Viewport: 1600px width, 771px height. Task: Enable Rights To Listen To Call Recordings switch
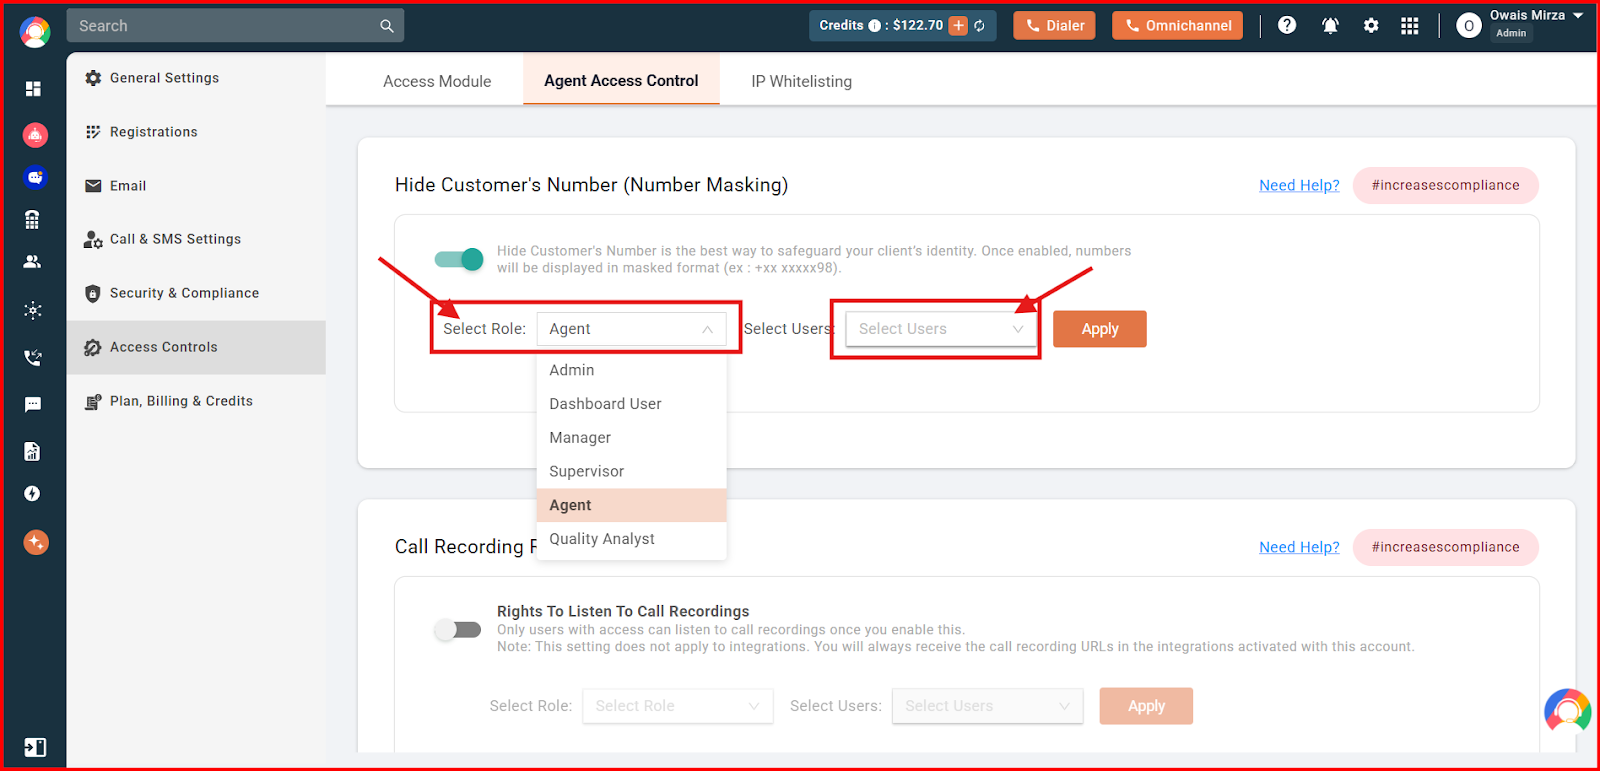[x=458, y=629]
